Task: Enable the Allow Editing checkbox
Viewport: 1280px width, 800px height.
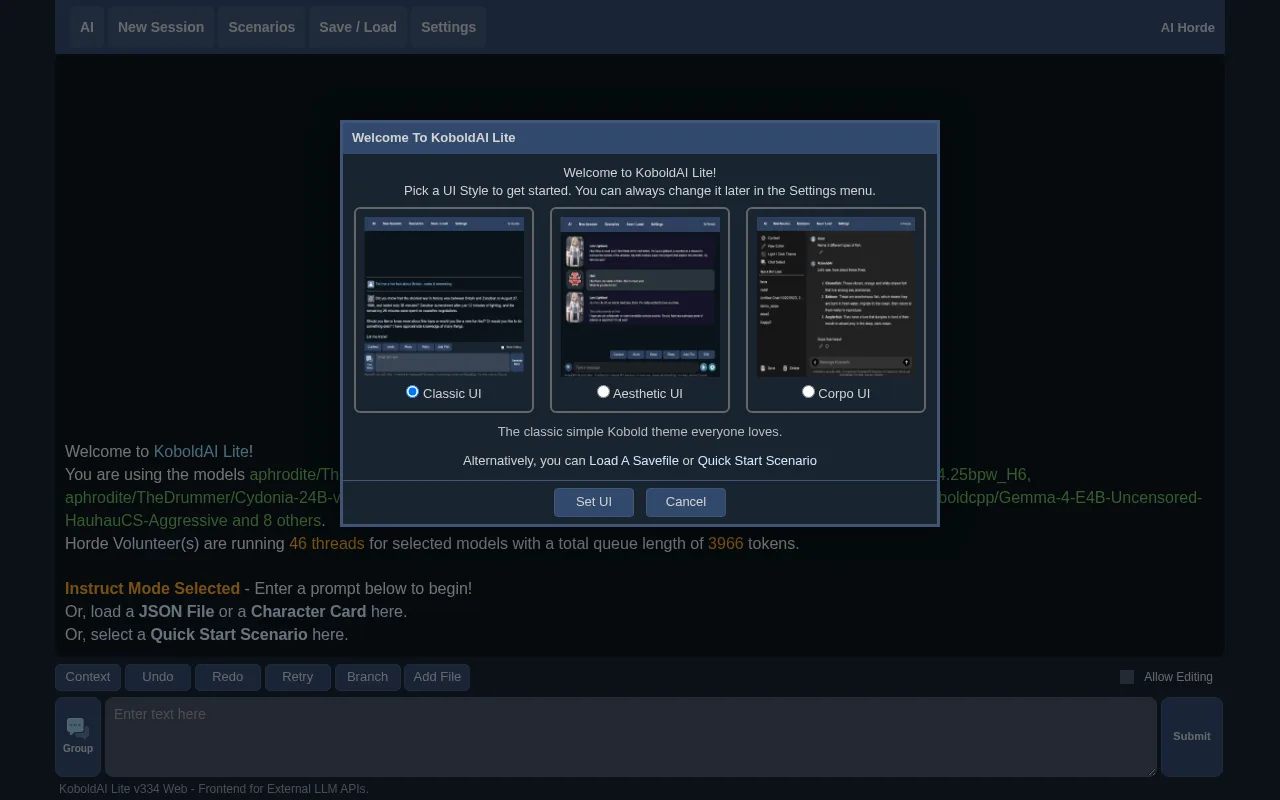Action: (1127, 677)
